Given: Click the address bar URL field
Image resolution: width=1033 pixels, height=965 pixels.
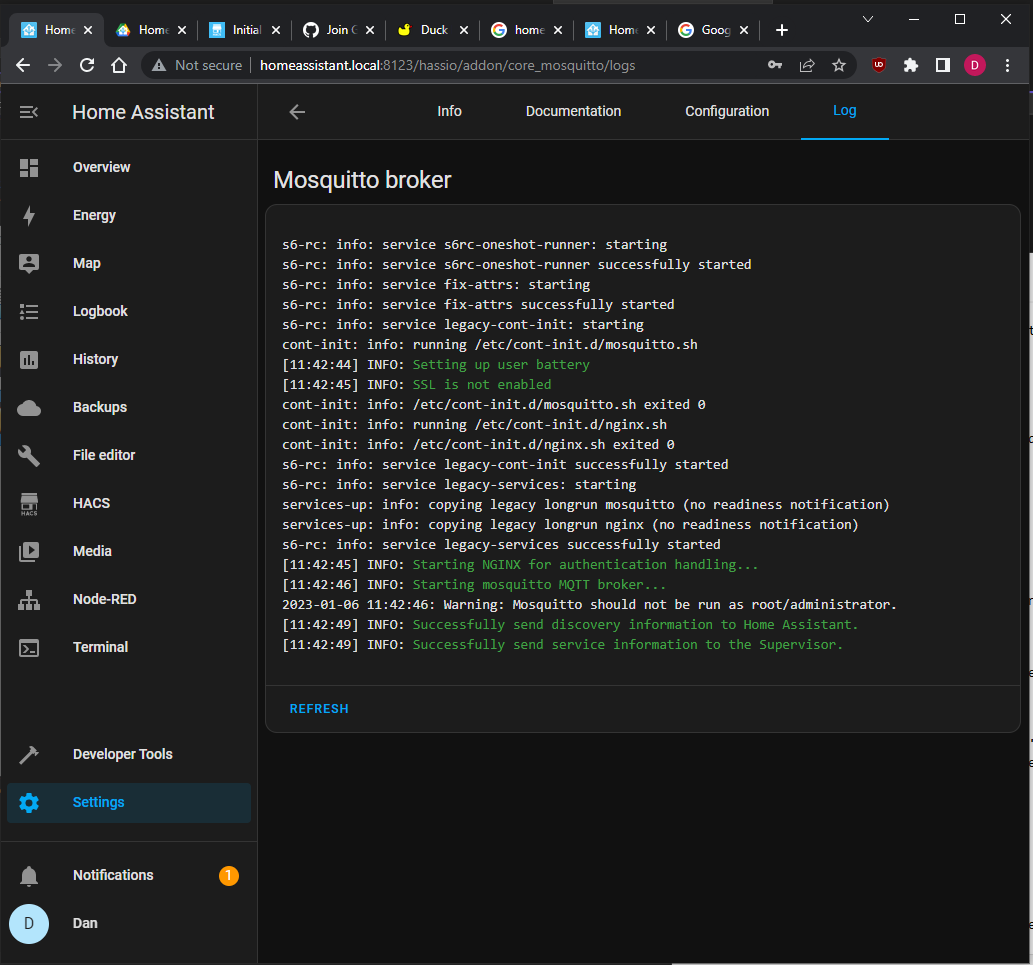Looking at the screenshot, I should point(447,65).
